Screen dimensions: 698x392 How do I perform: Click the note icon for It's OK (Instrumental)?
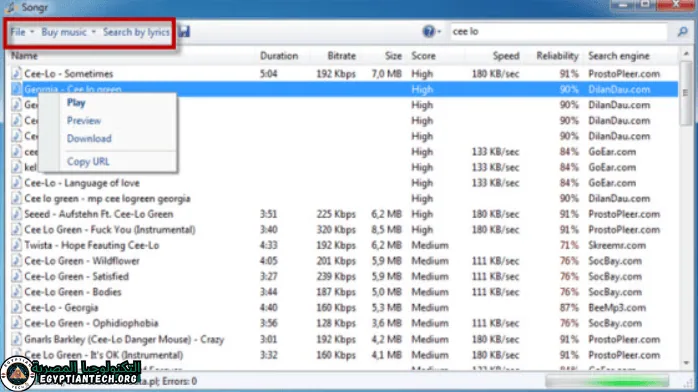point(16,355)
